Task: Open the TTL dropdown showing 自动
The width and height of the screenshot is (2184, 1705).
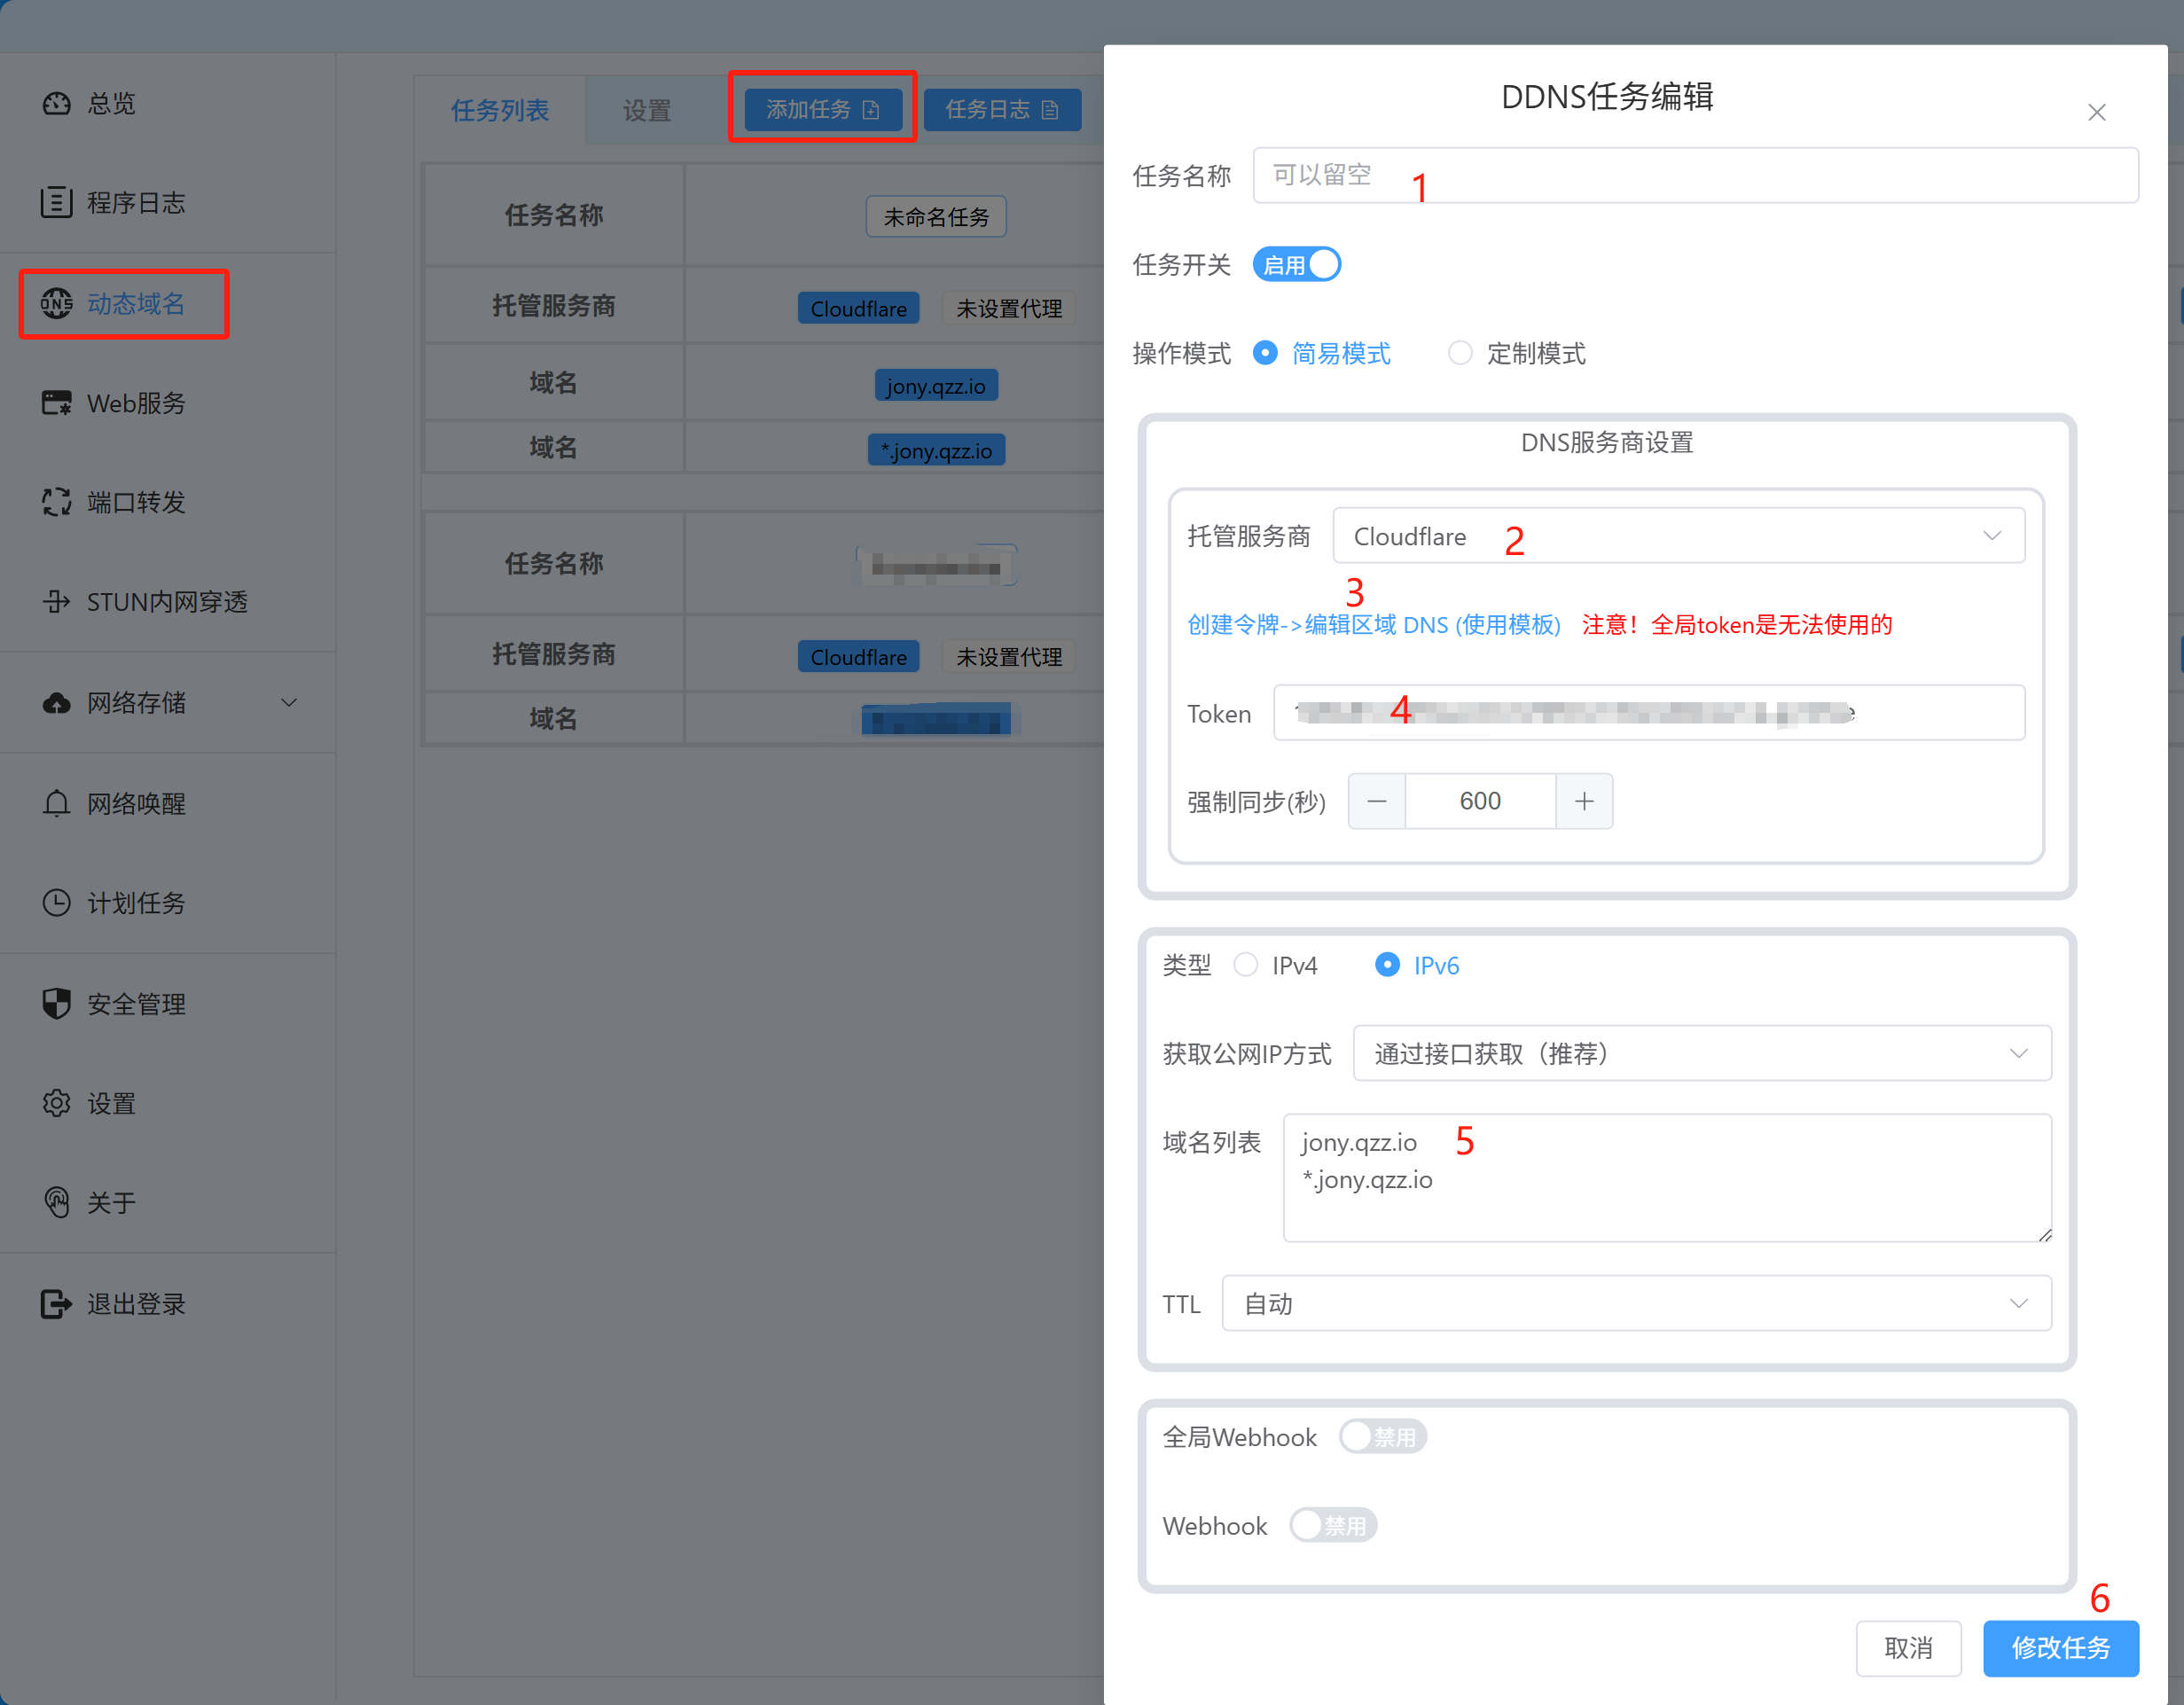Action: click(1637, 1303)
